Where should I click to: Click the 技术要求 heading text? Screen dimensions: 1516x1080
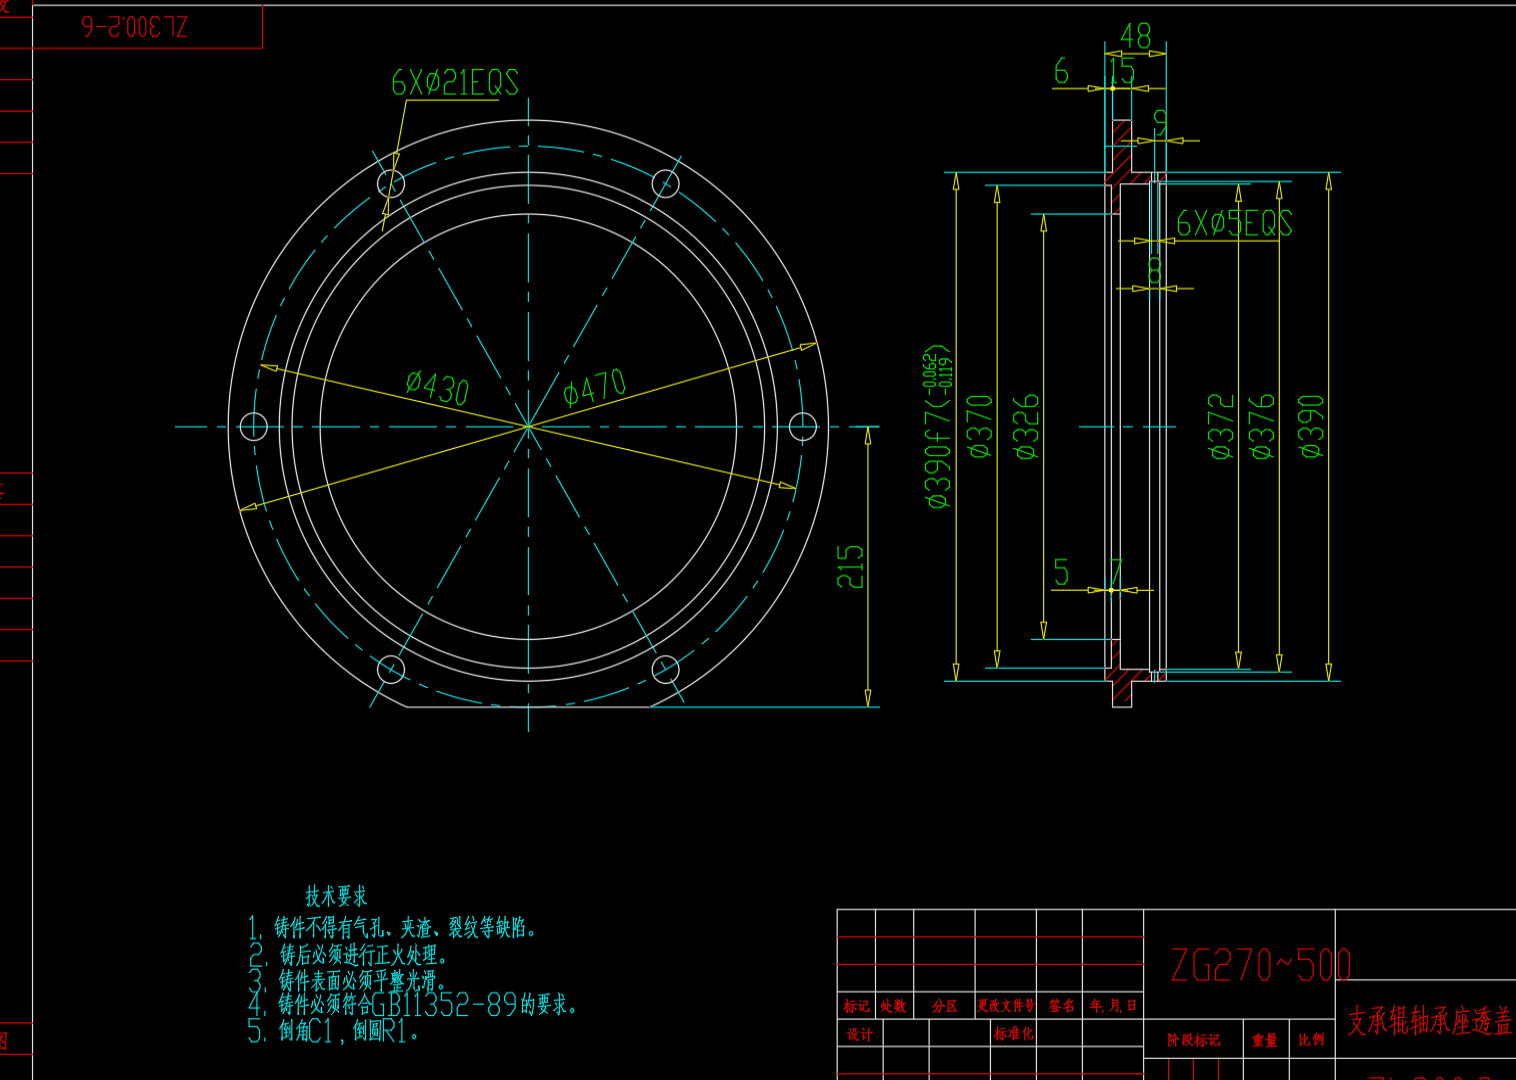336,896
